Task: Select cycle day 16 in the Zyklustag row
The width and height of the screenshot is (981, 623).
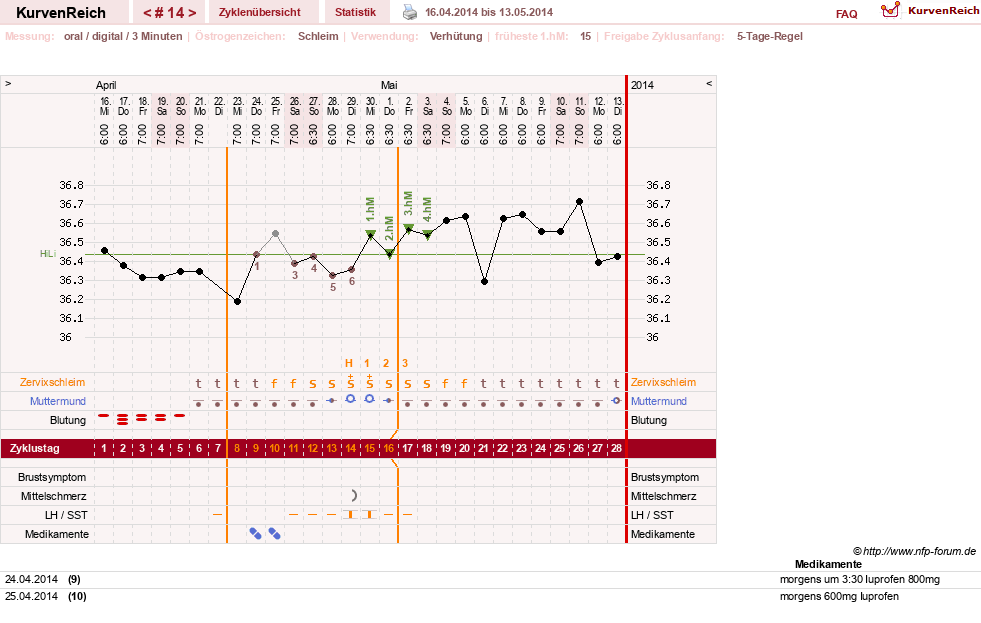Action: pyautogui.click(x=389, y=448)
